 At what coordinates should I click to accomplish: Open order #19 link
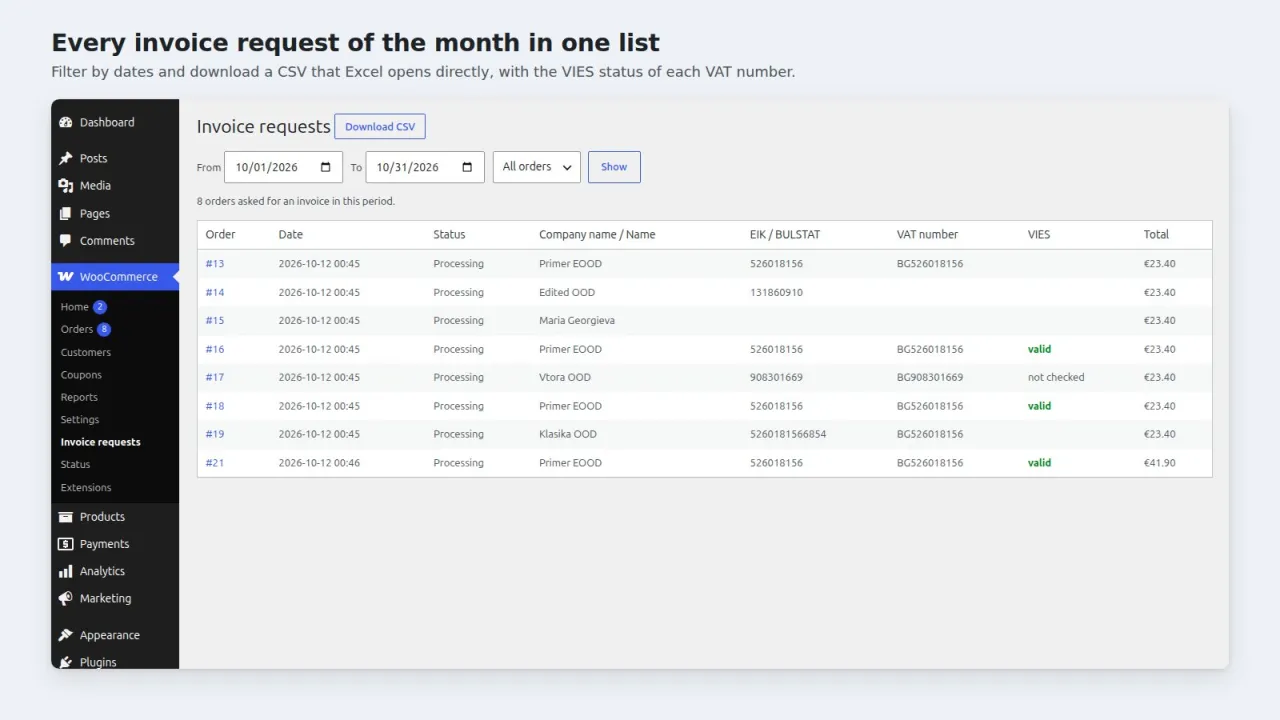tap(215, 434)
